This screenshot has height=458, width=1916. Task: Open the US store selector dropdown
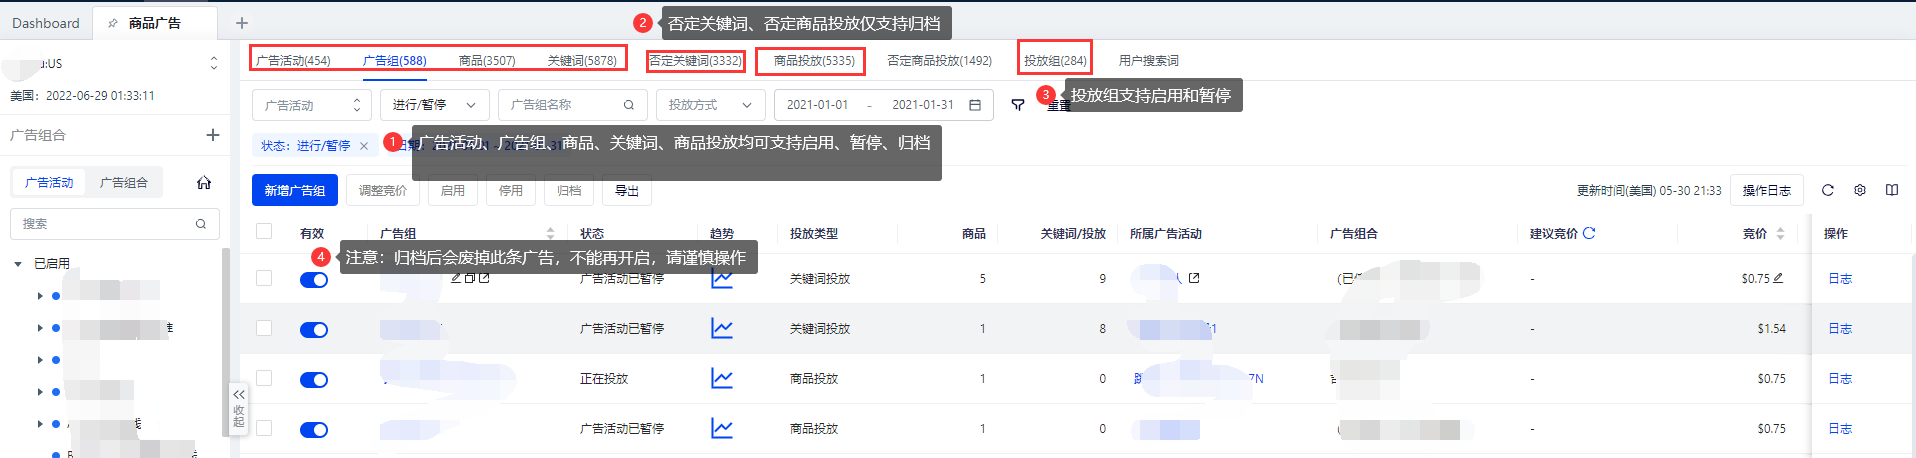point(213,63)
